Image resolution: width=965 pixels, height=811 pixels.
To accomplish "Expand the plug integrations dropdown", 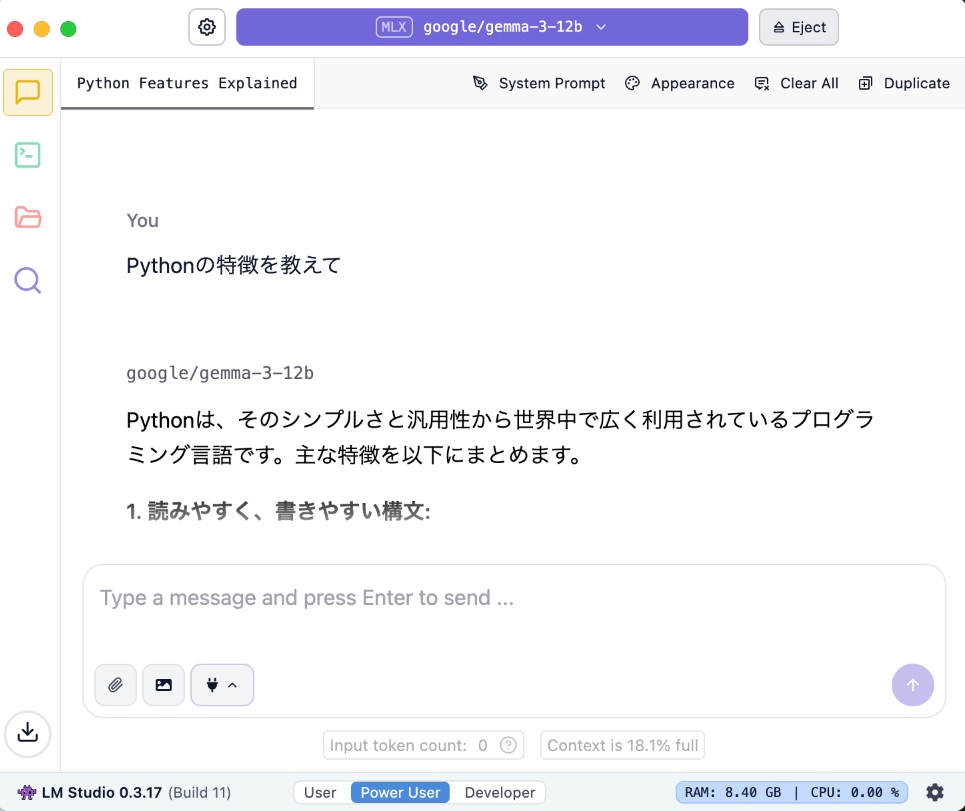I will coord(222,685).
